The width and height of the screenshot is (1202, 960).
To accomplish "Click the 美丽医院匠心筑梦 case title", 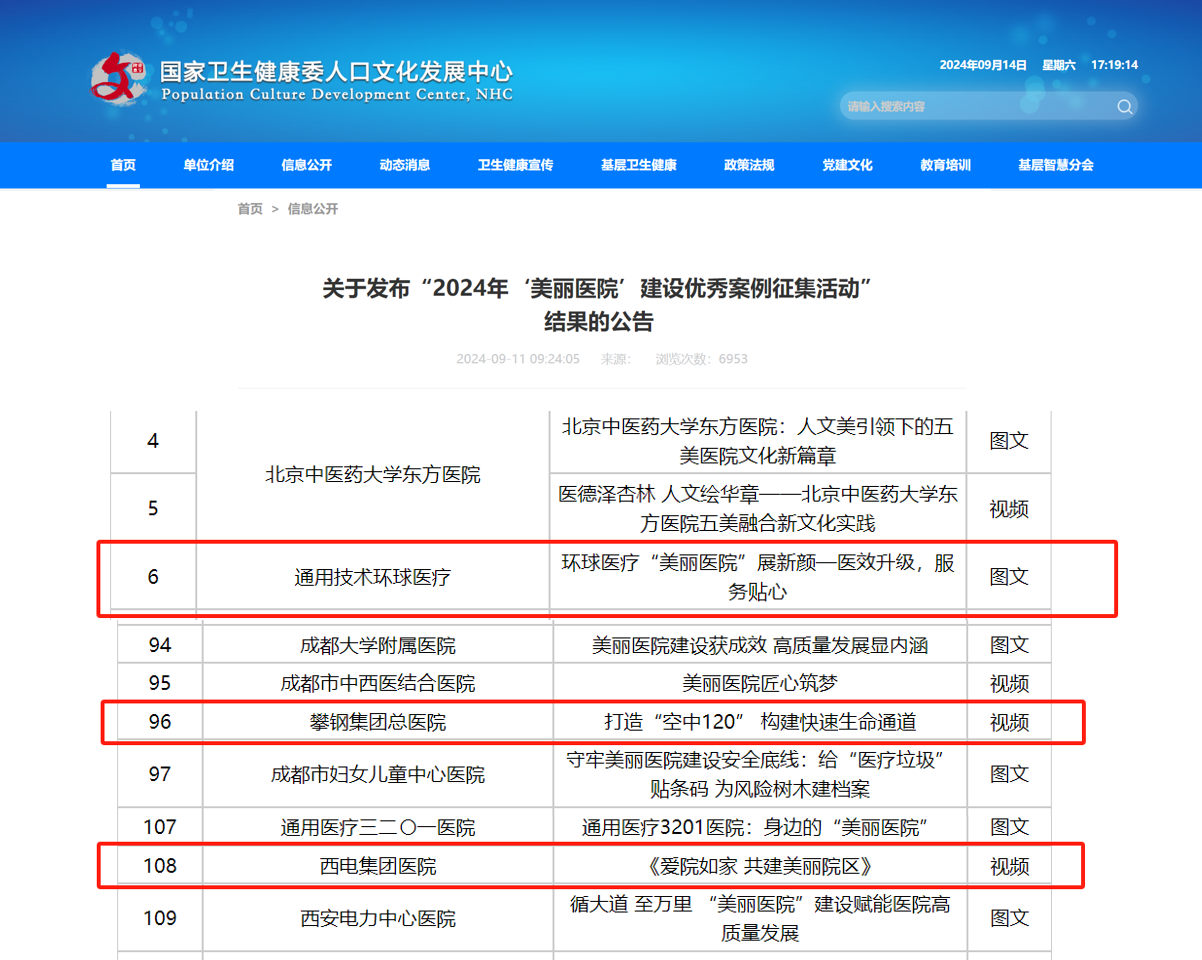I will point(759,684).
